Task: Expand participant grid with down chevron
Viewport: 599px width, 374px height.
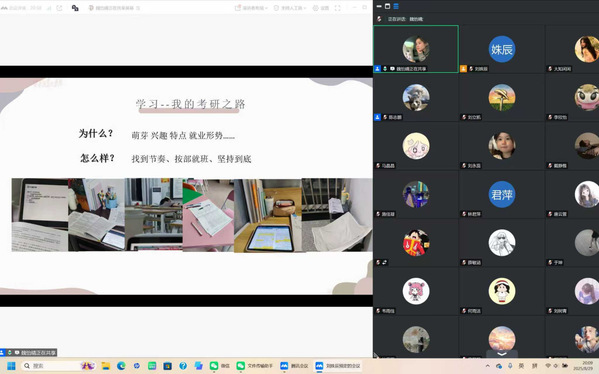Action: [502, 354]
